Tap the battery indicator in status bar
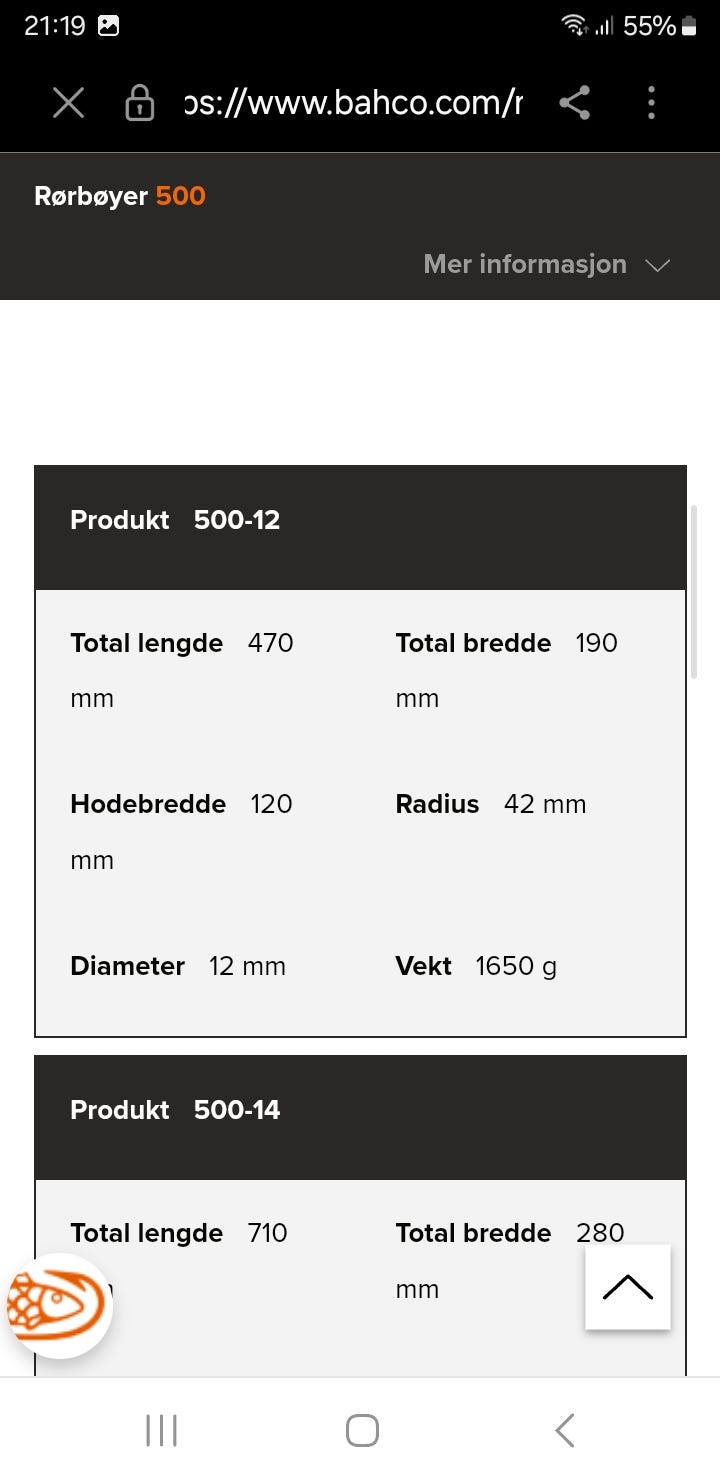This screenshot has height=1480, width=720. pyautogui.click(x=689, y=27)
